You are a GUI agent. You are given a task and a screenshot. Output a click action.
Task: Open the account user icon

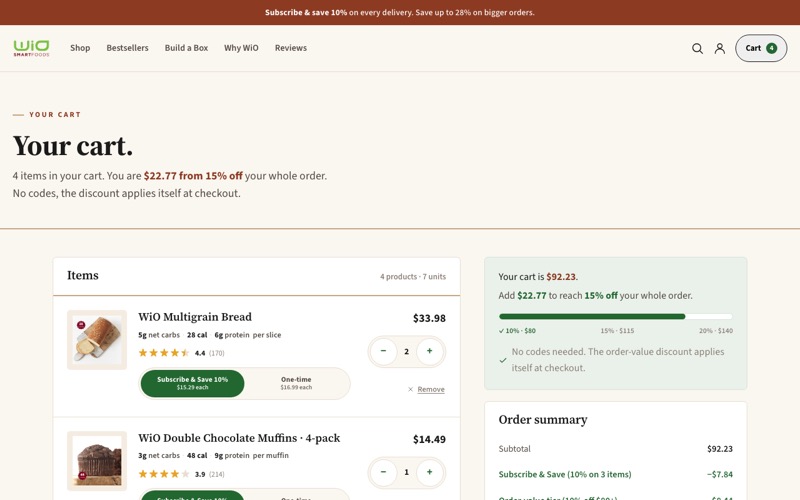[719, 48]
